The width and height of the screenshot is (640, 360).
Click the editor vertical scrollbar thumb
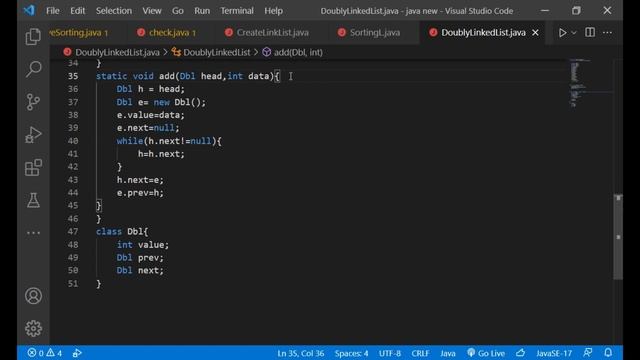click(x=618, y=237)
